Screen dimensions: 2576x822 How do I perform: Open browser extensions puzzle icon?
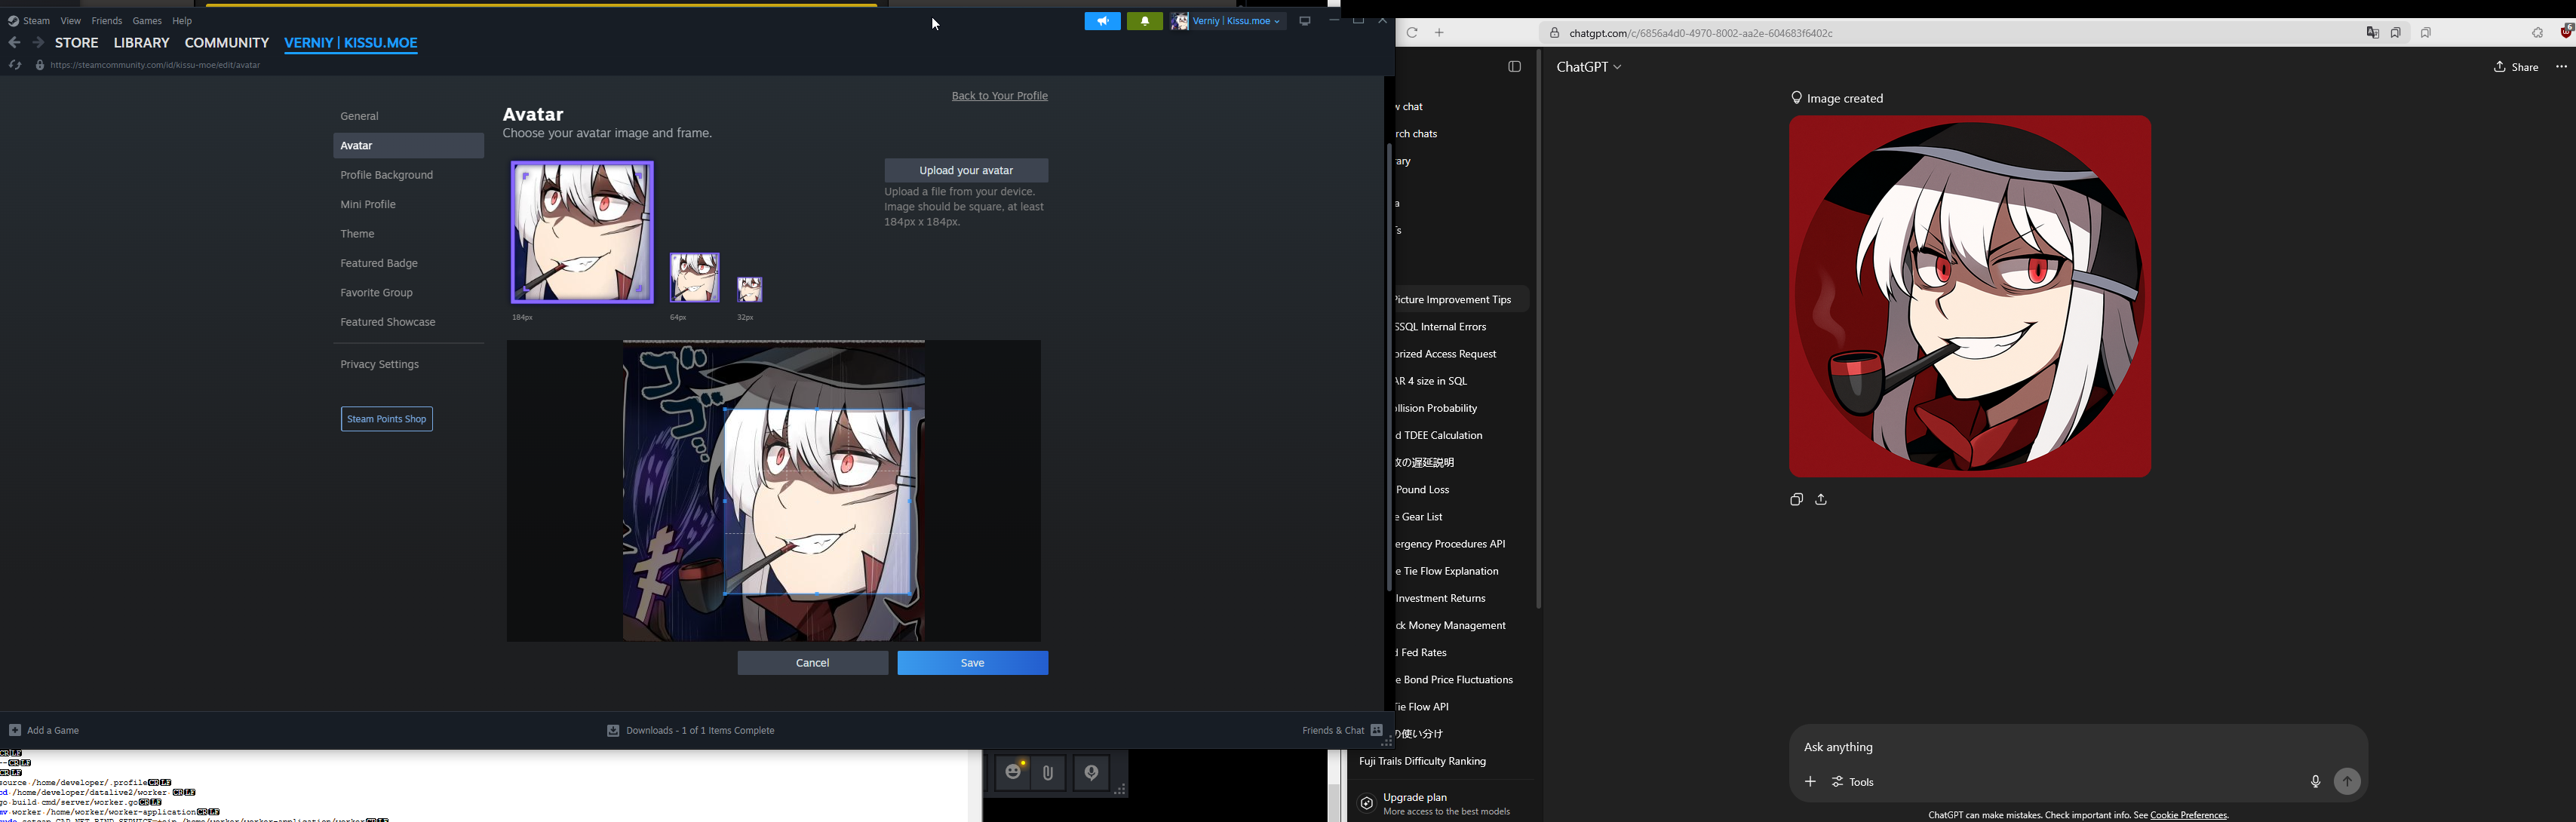click(x=2538, y=33)
